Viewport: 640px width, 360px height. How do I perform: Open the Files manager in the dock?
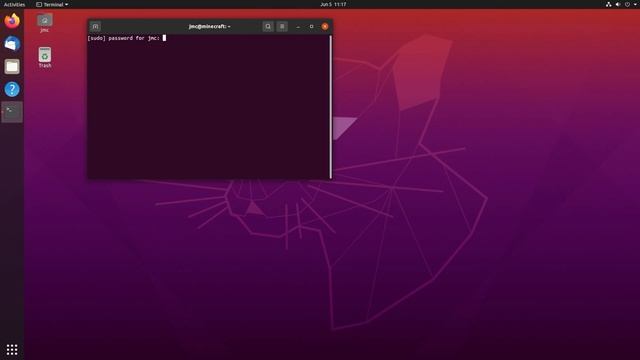[12, 67]
